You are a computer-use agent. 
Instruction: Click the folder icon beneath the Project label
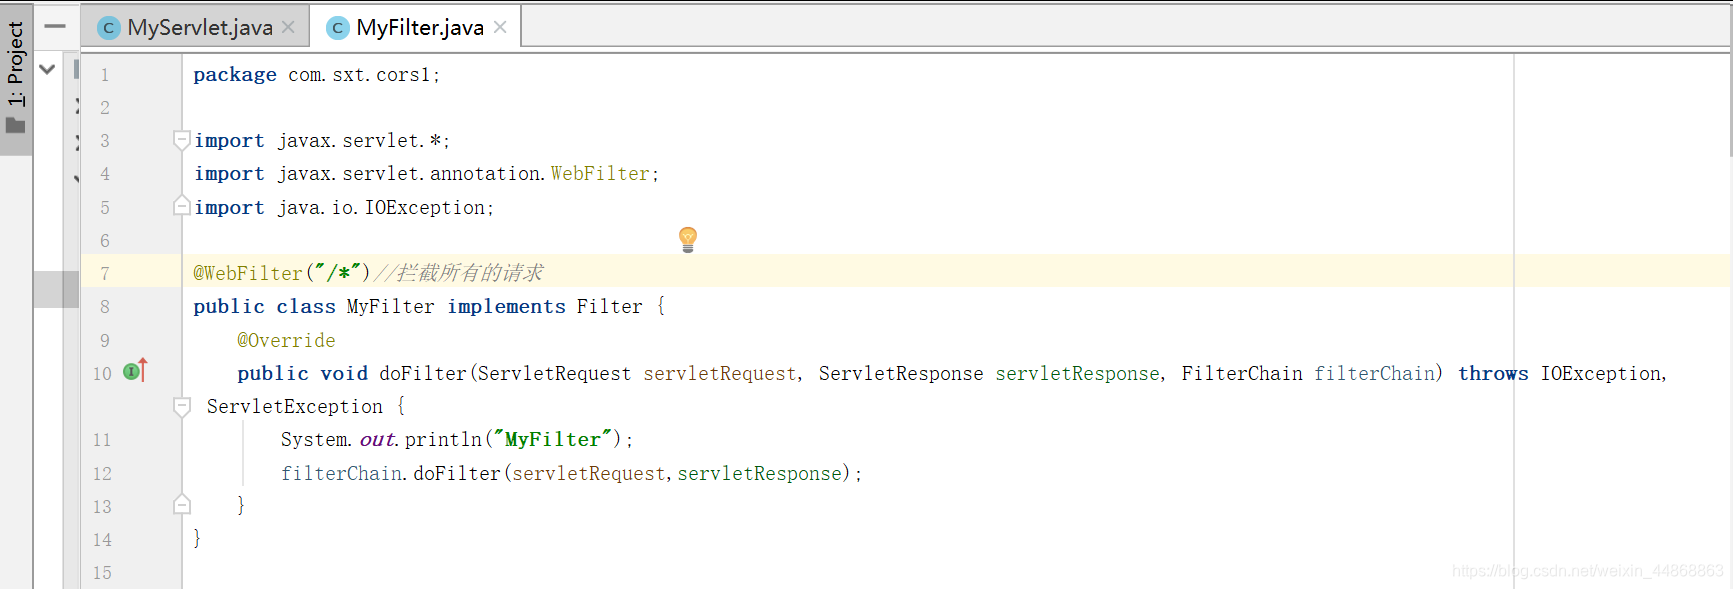click(16, 125)
